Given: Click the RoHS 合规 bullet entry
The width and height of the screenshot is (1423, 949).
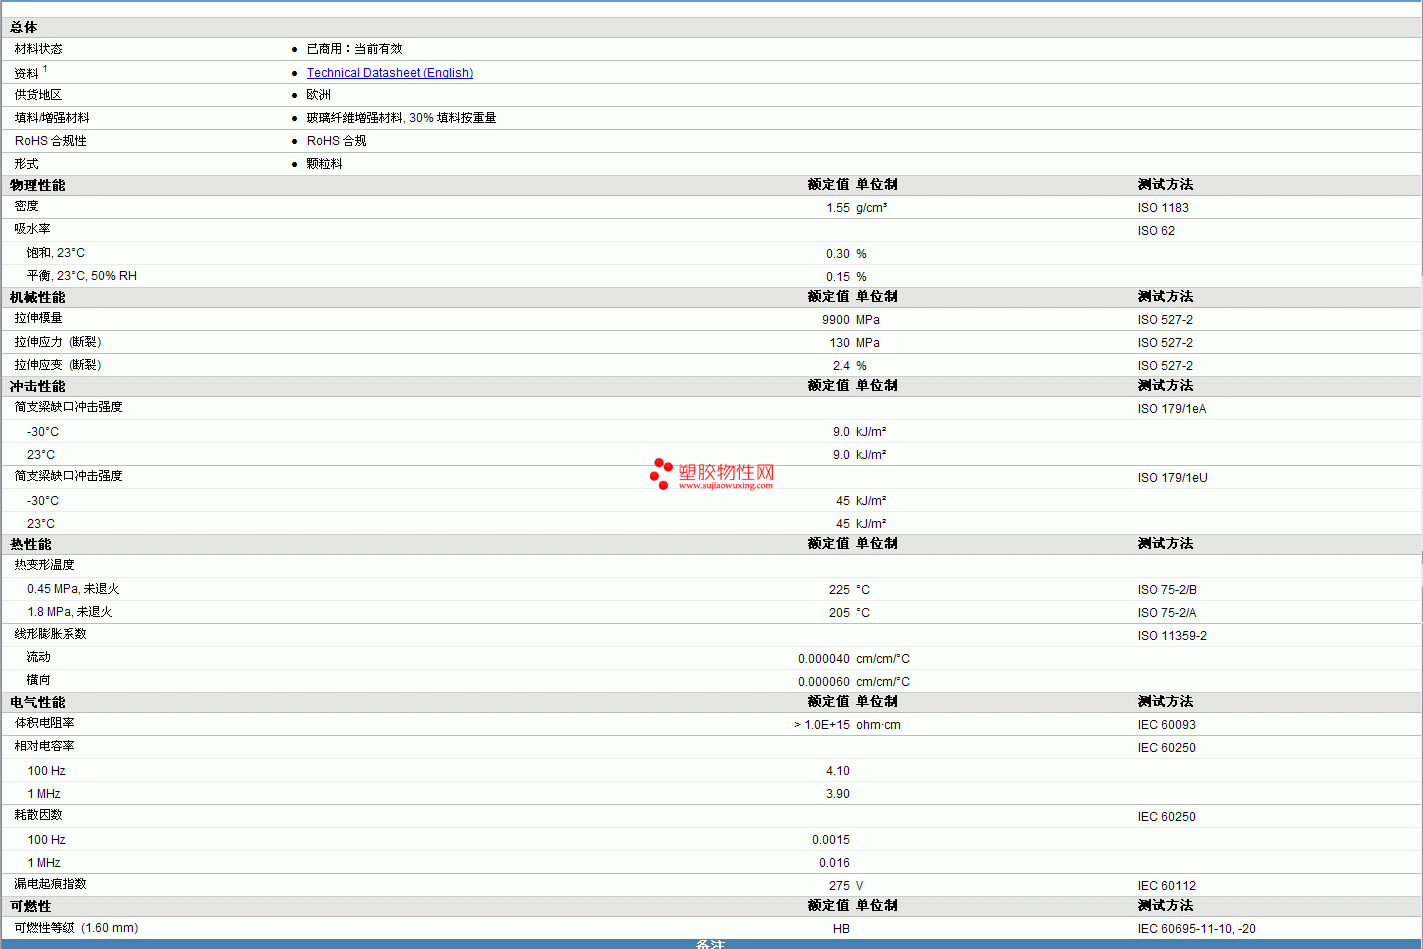Looking at the screenshot, I should pyautogui.click(x=336, y=141).
